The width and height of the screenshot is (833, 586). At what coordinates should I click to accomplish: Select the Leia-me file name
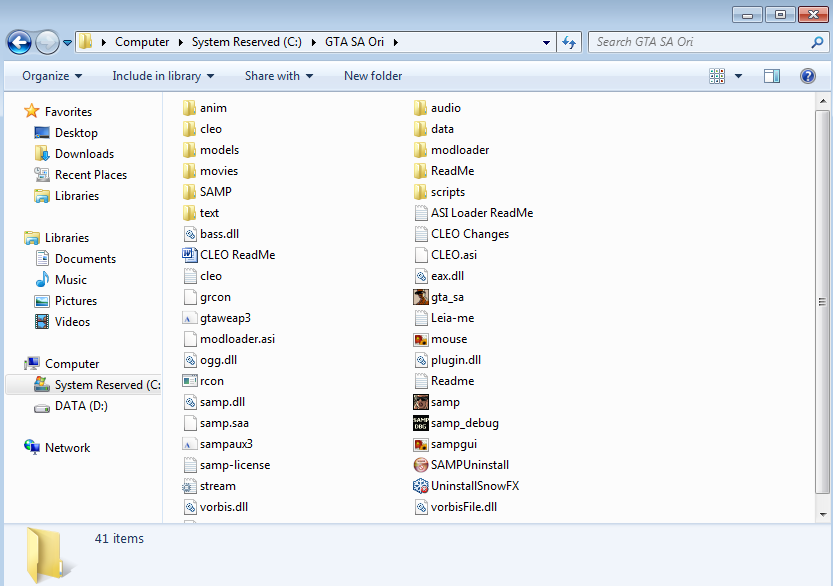(452, 318)
